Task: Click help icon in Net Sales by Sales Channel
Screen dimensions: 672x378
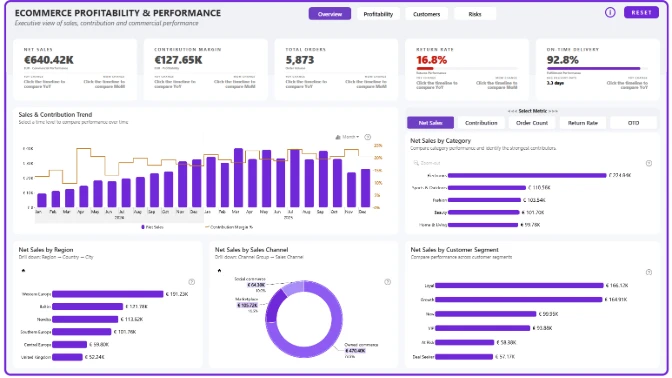Action: click(387, 282)
